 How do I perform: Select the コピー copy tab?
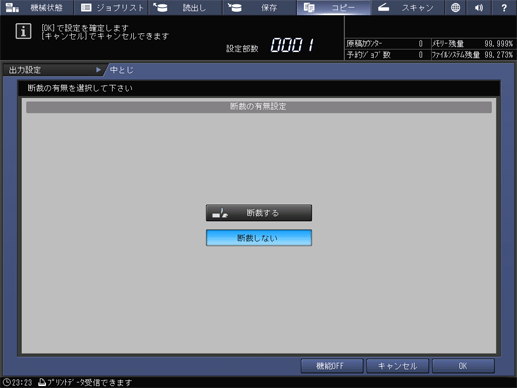(x=334, y=7)
